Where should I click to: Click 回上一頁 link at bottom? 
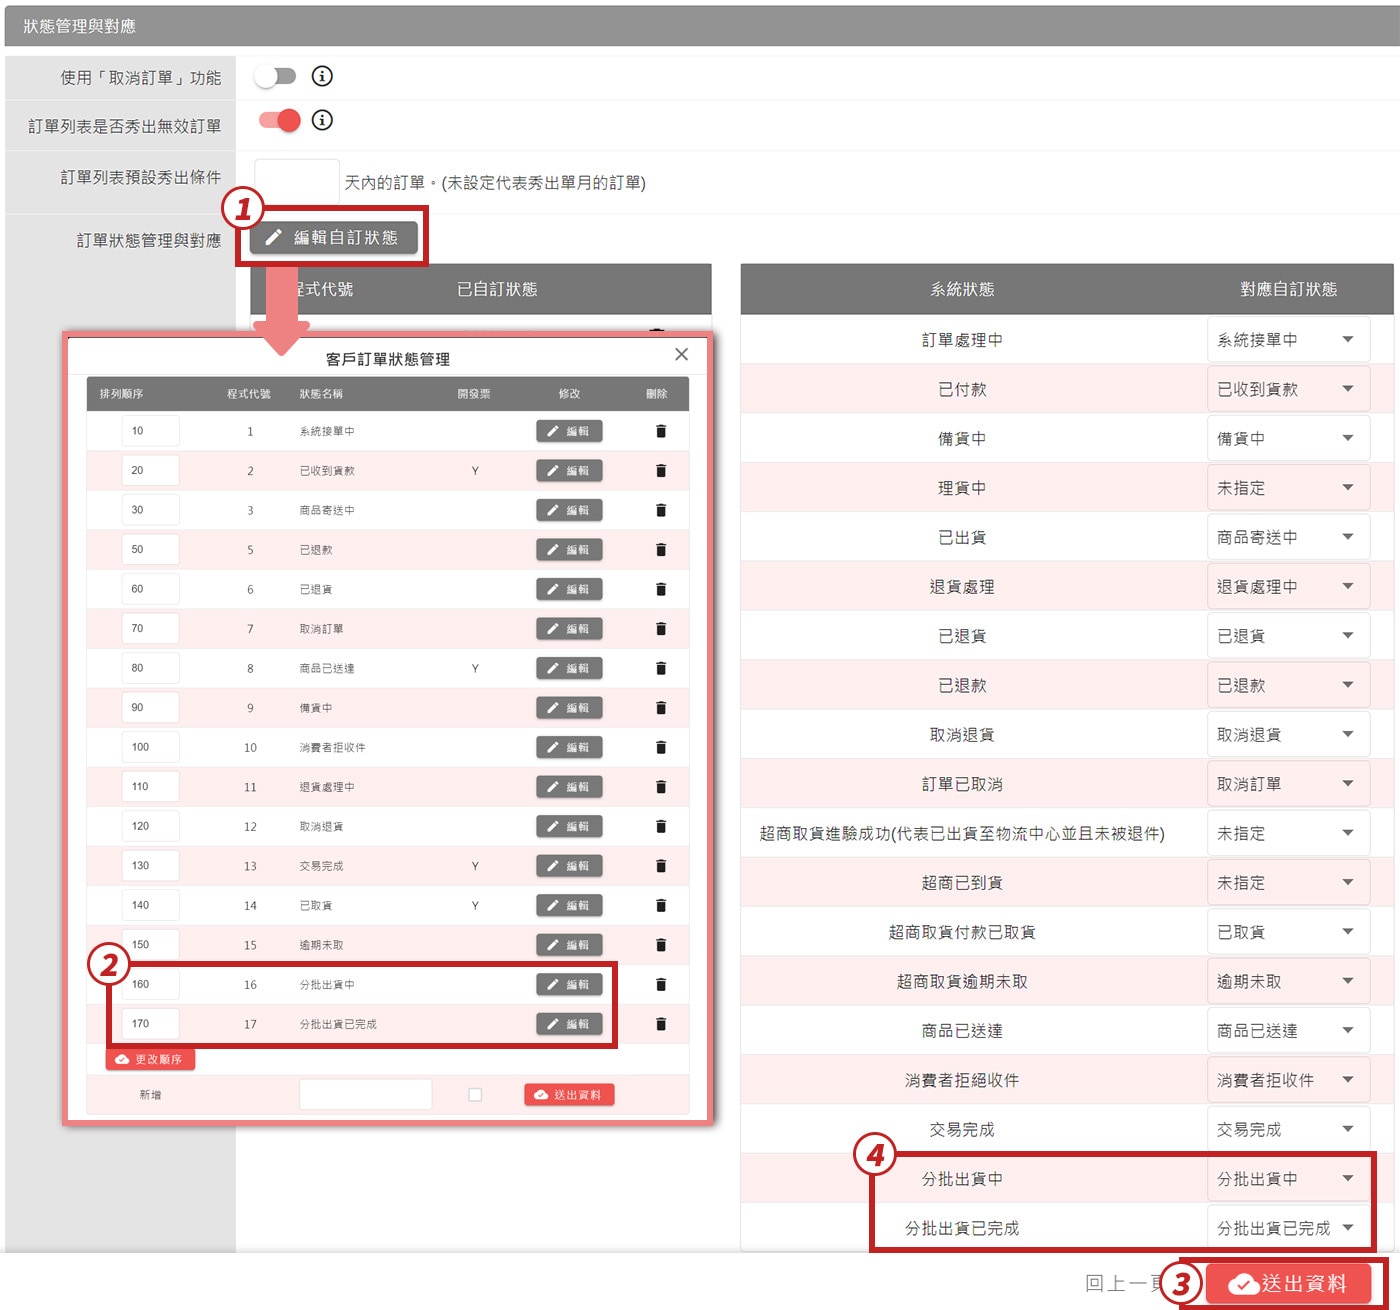pyautogui.click(x=1125, y=1283)
